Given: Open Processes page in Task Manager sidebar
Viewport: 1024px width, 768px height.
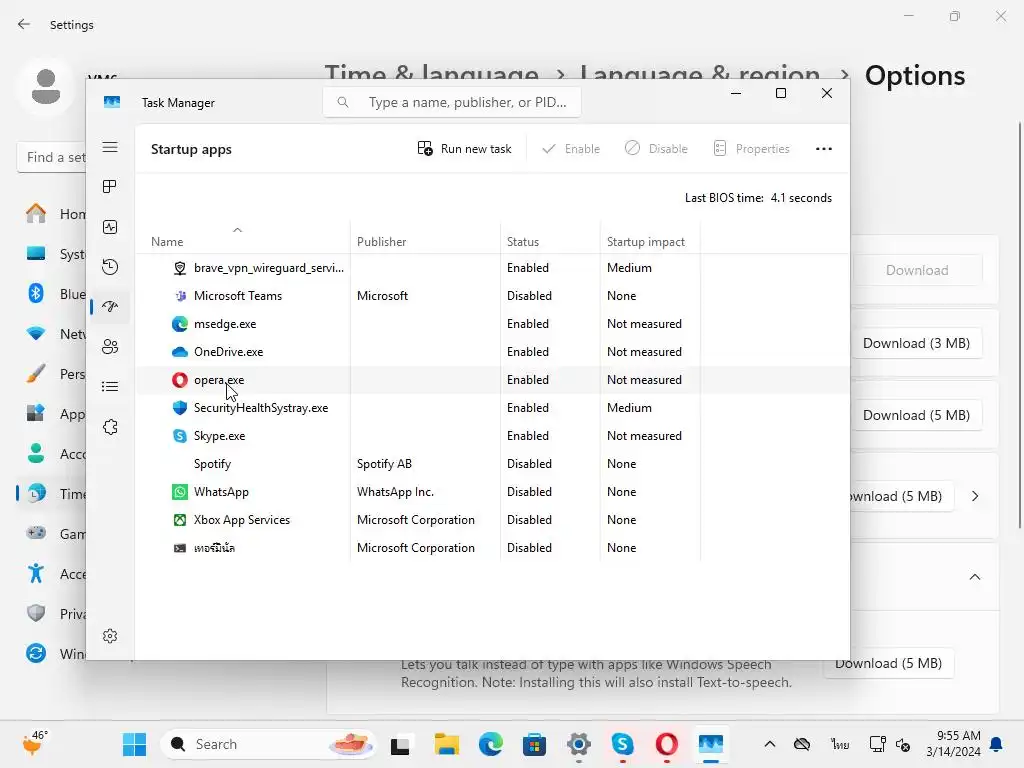Looking at the screenshot, I should tap(110, 187).
